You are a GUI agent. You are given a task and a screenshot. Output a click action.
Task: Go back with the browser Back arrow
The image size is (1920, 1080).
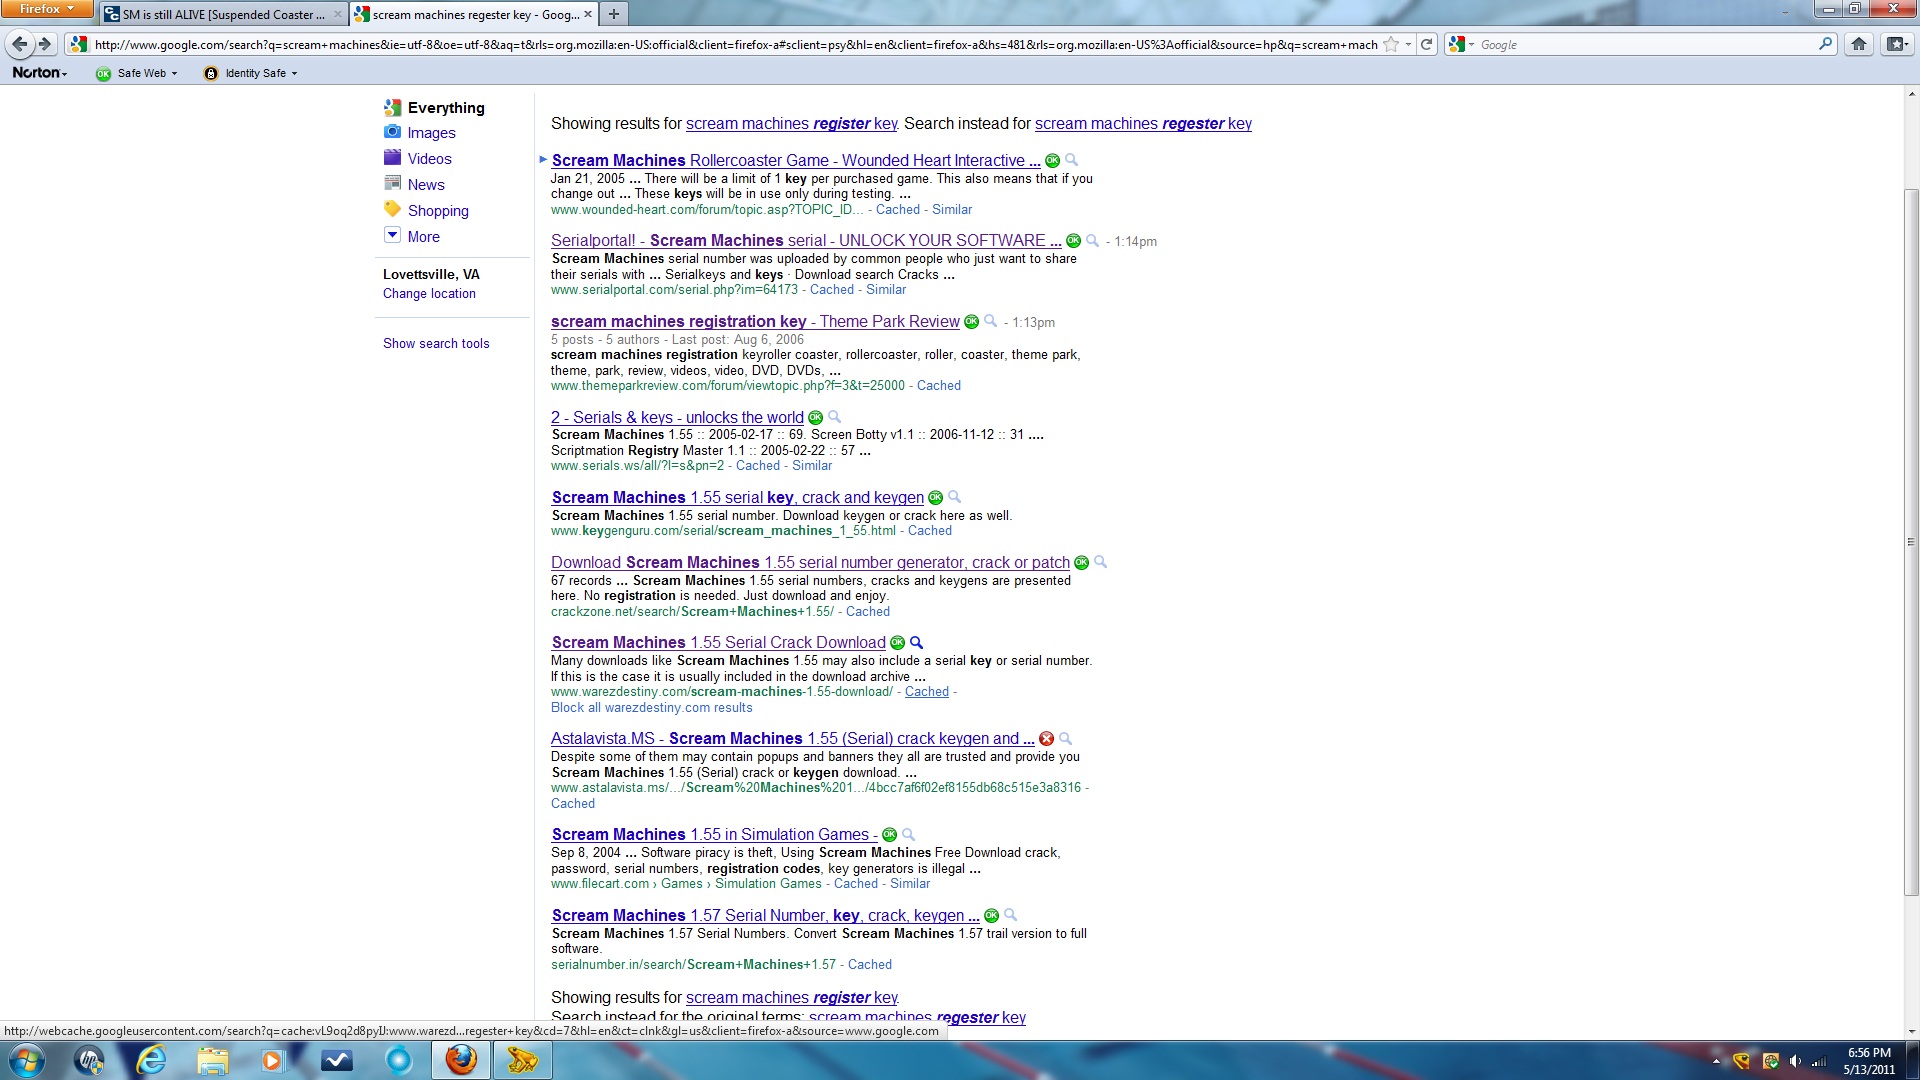pyautogui.click(x=19, y=44)
